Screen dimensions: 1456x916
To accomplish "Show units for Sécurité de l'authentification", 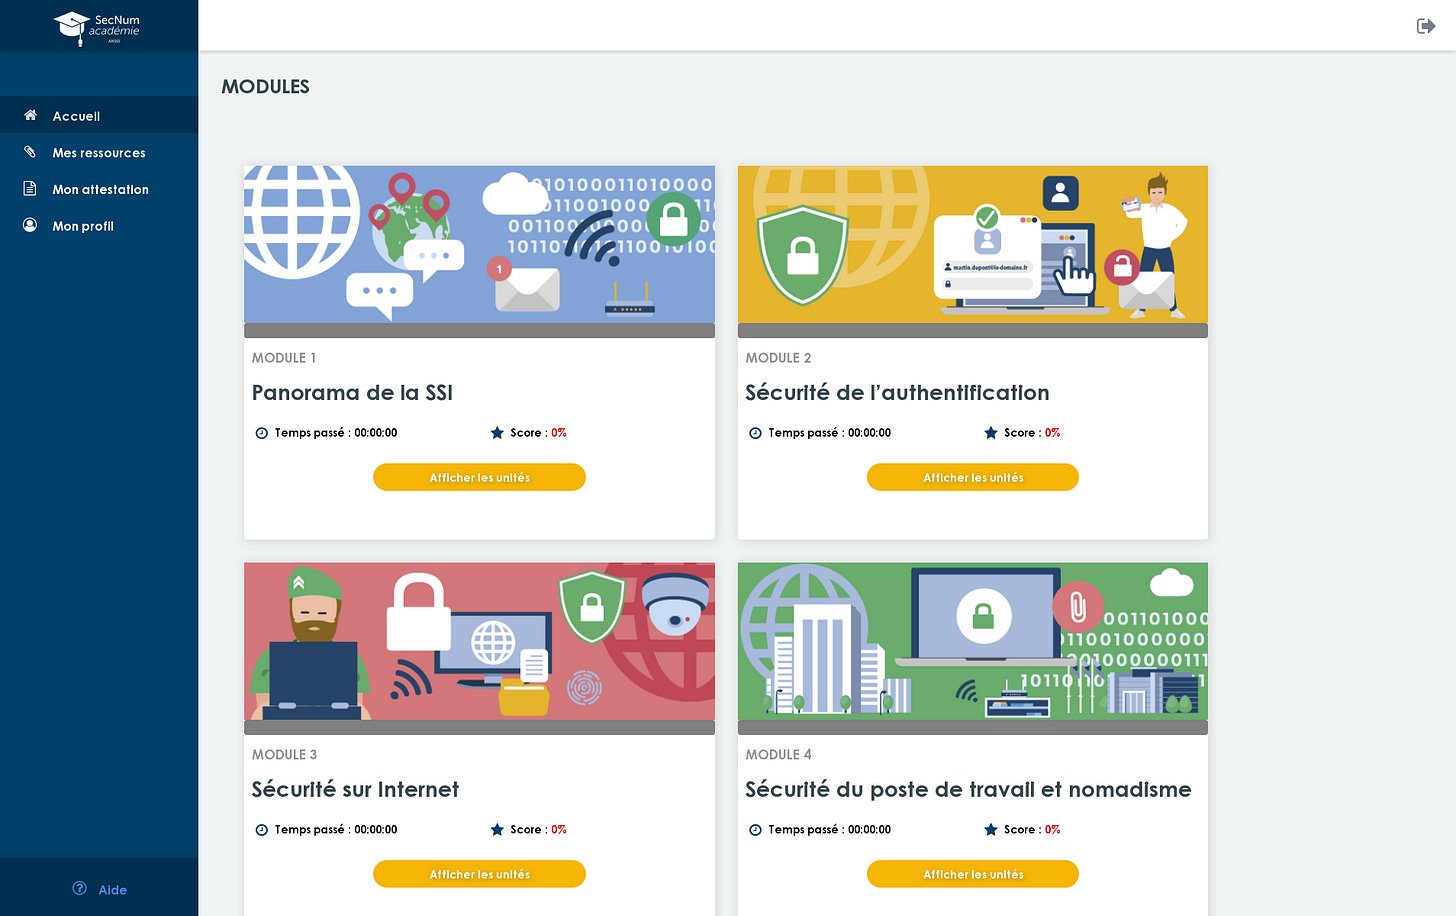I will [972, 477].
